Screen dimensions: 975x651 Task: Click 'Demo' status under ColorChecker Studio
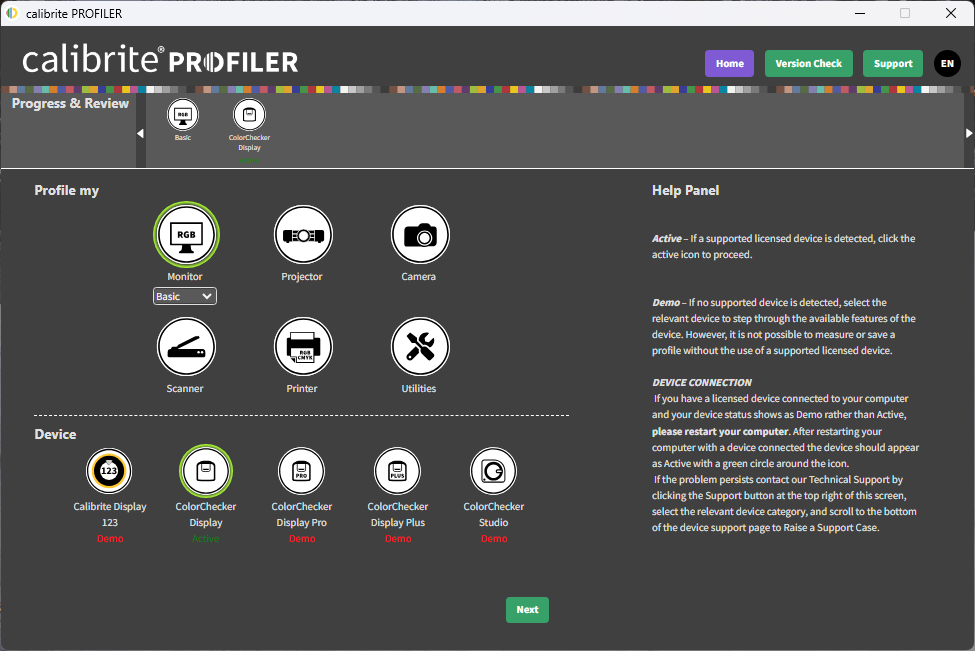pos(494,538)
